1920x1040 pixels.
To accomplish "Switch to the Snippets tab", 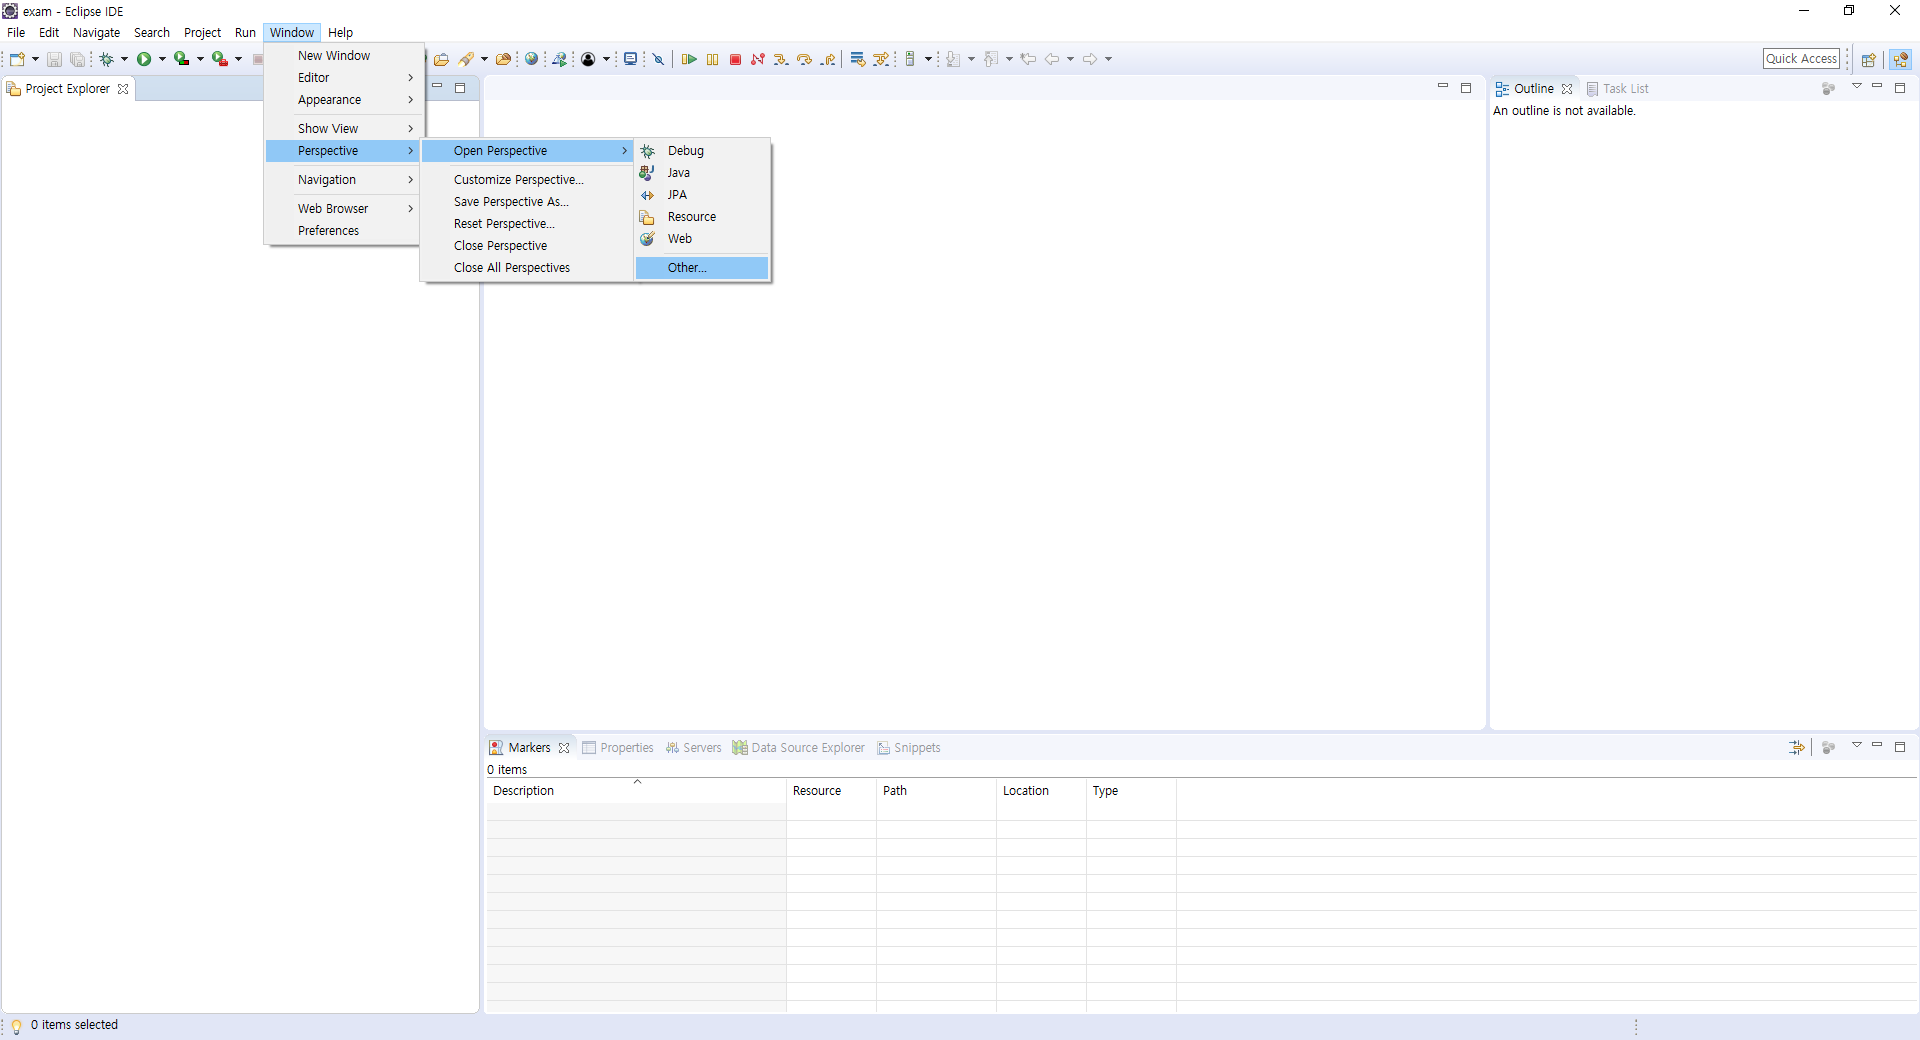I will coord(909,747).
